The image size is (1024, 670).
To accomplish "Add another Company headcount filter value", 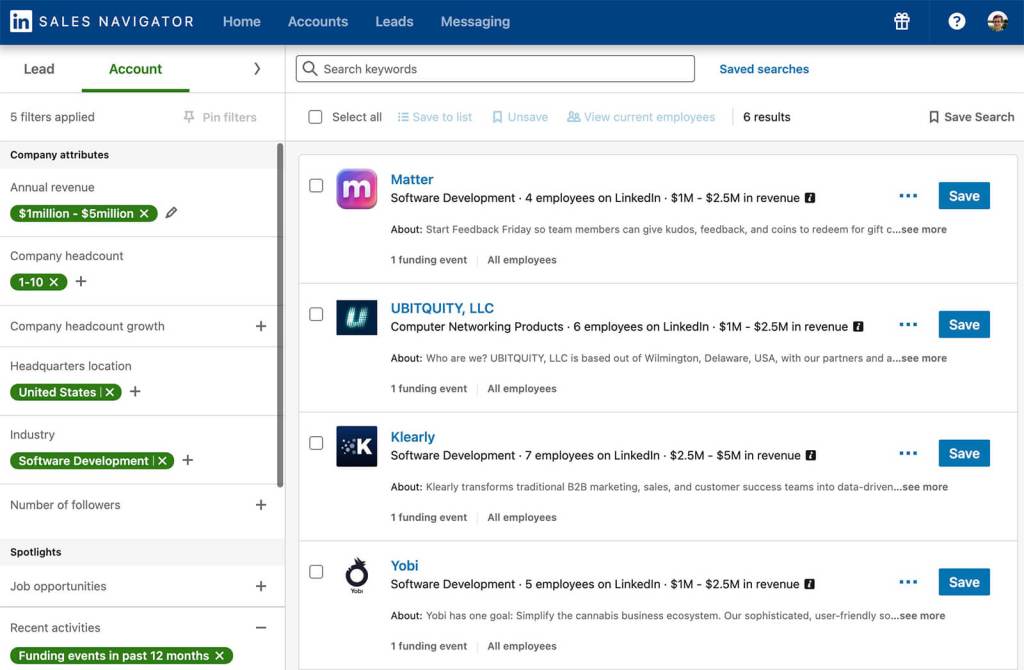I will tap(81, 282).
